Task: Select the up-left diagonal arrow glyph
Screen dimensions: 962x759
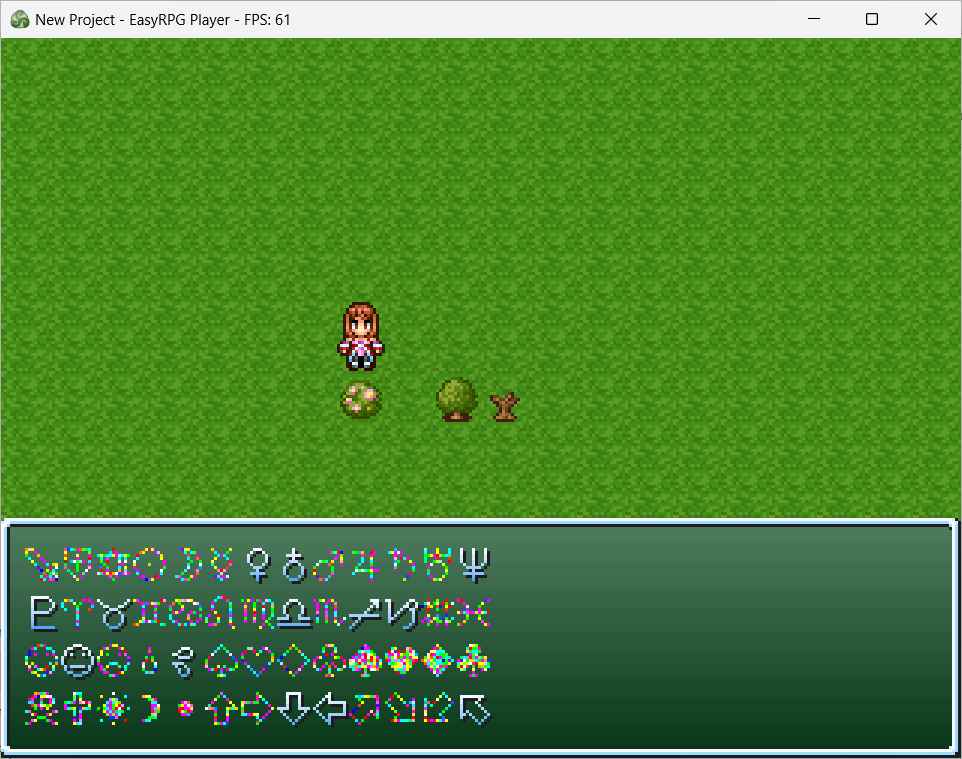Action: point(474,708)
